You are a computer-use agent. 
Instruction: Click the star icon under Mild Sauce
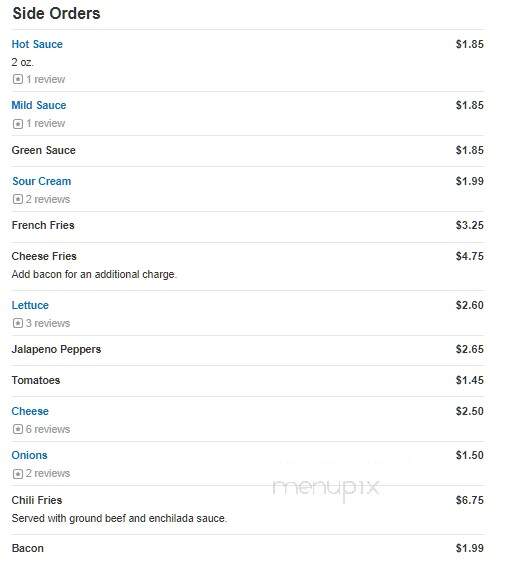tap(17, 124)
